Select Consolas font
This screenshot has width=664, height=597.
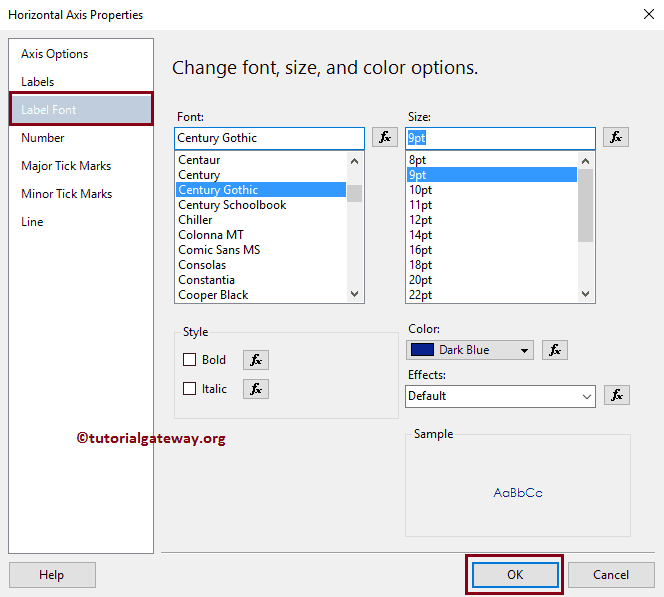(261, 265)
